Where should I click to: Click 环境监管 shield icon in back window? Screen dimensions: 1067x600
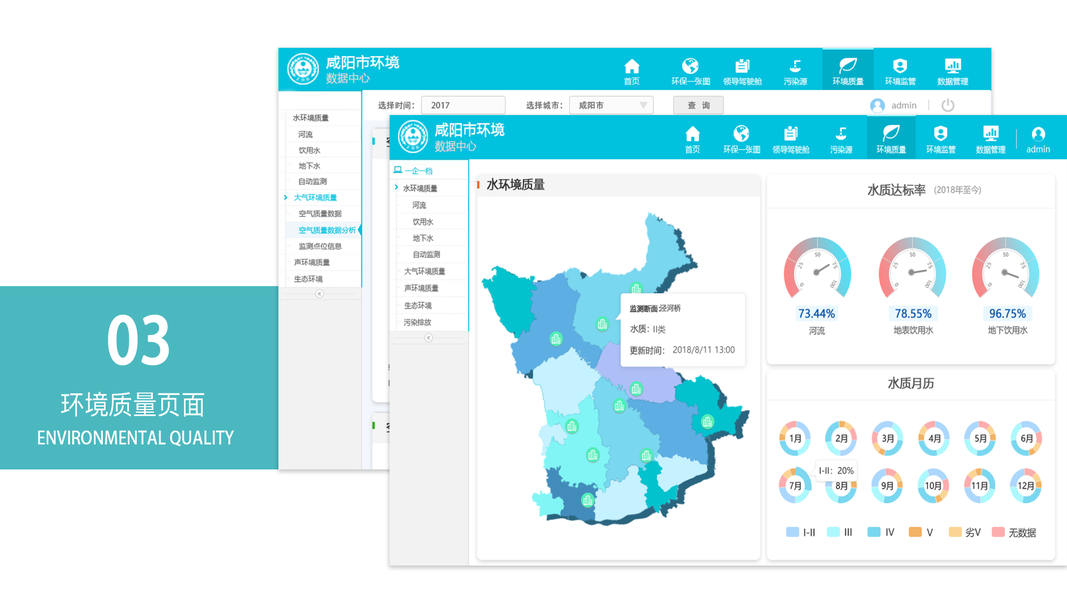click(x=900, y=66)
